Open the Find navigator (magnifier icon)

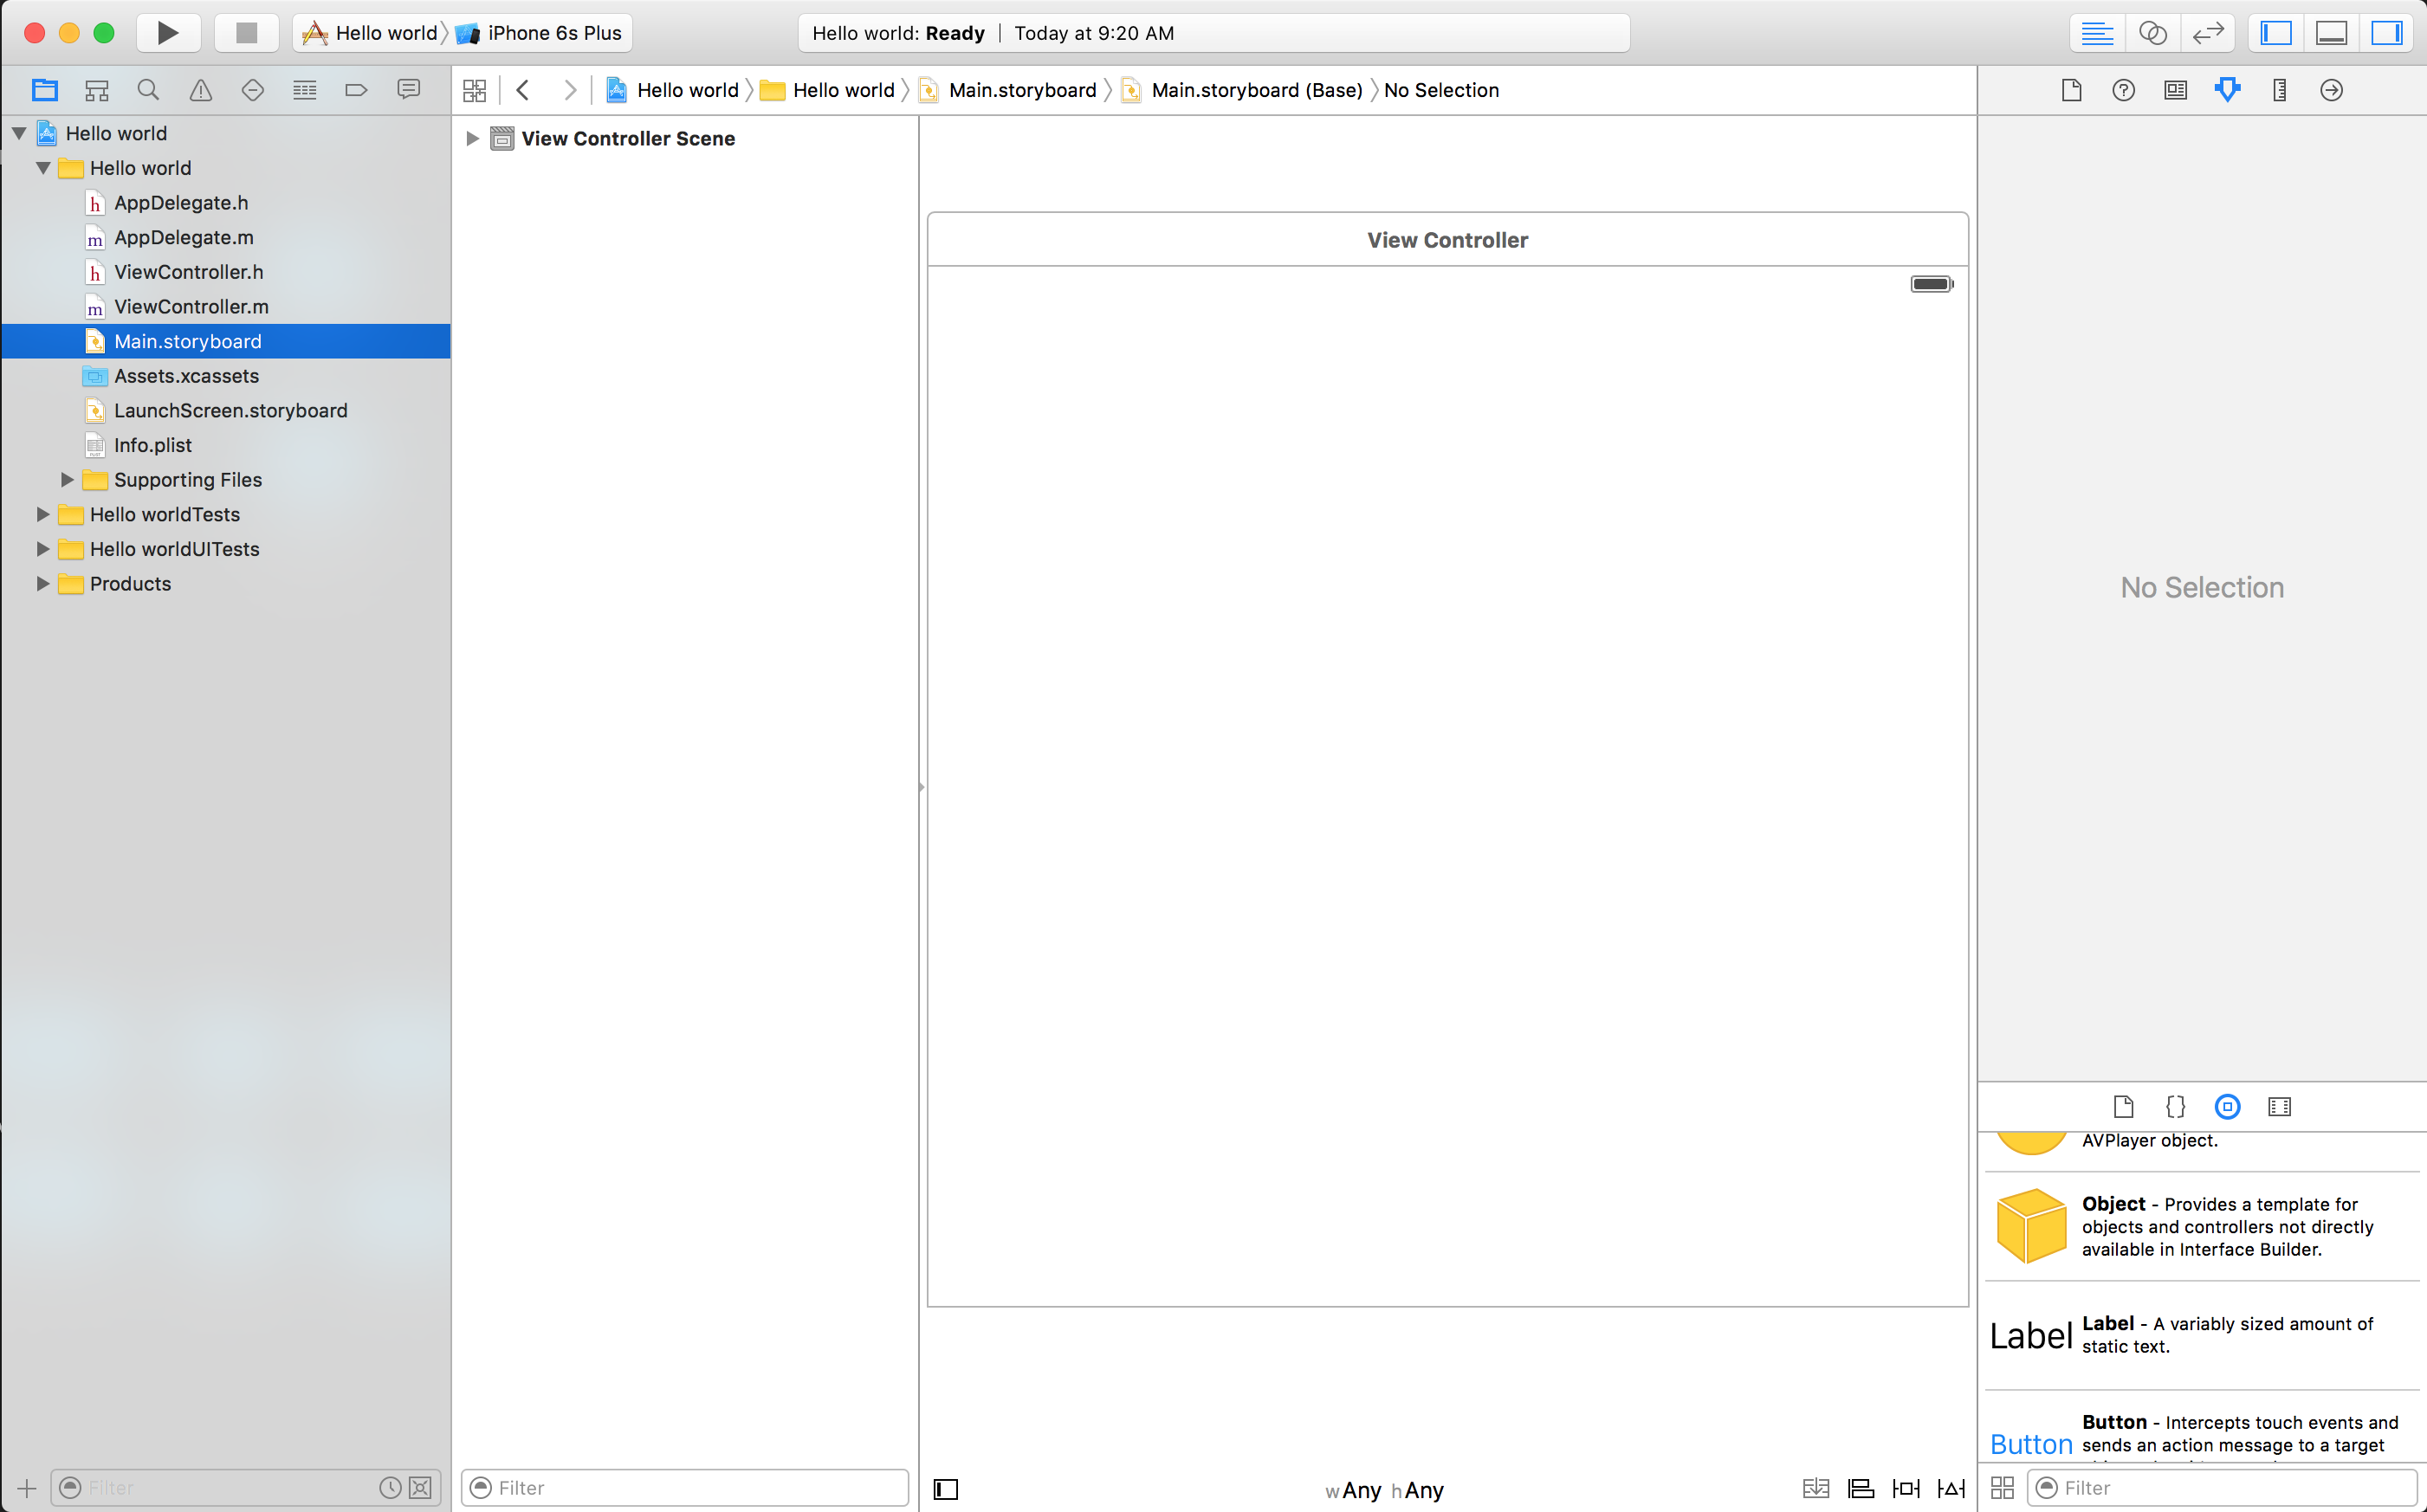point(148,90)
